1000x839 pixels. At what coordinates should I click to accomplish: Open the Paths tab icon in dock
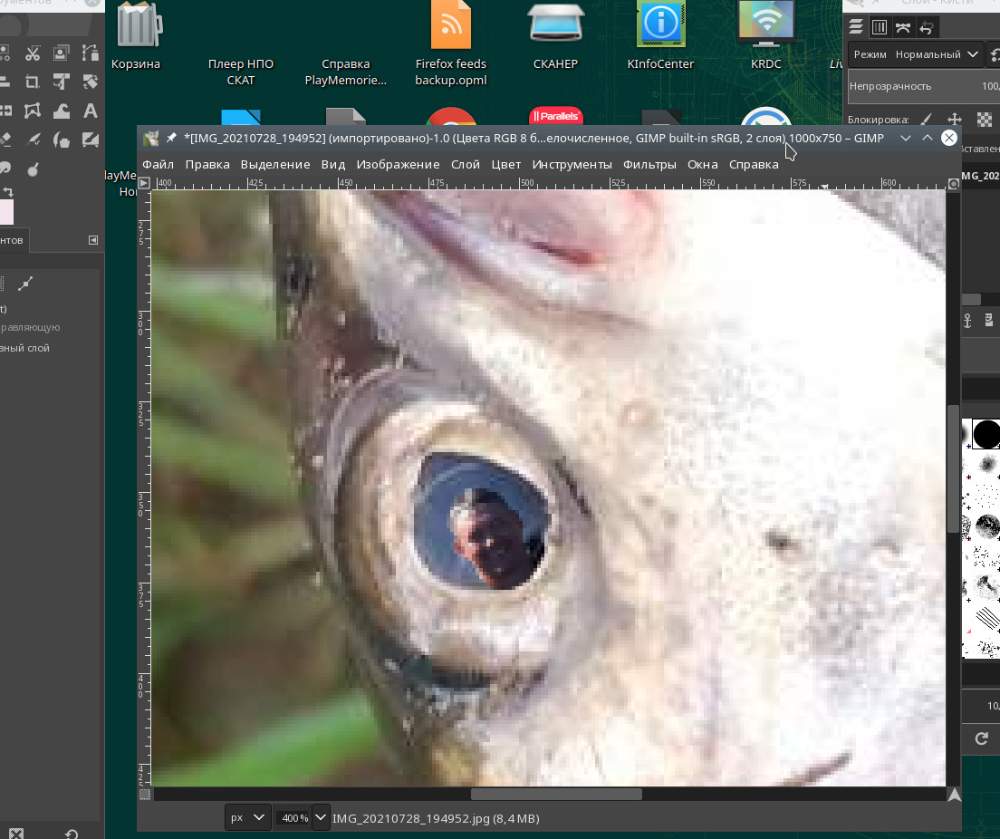904,27
